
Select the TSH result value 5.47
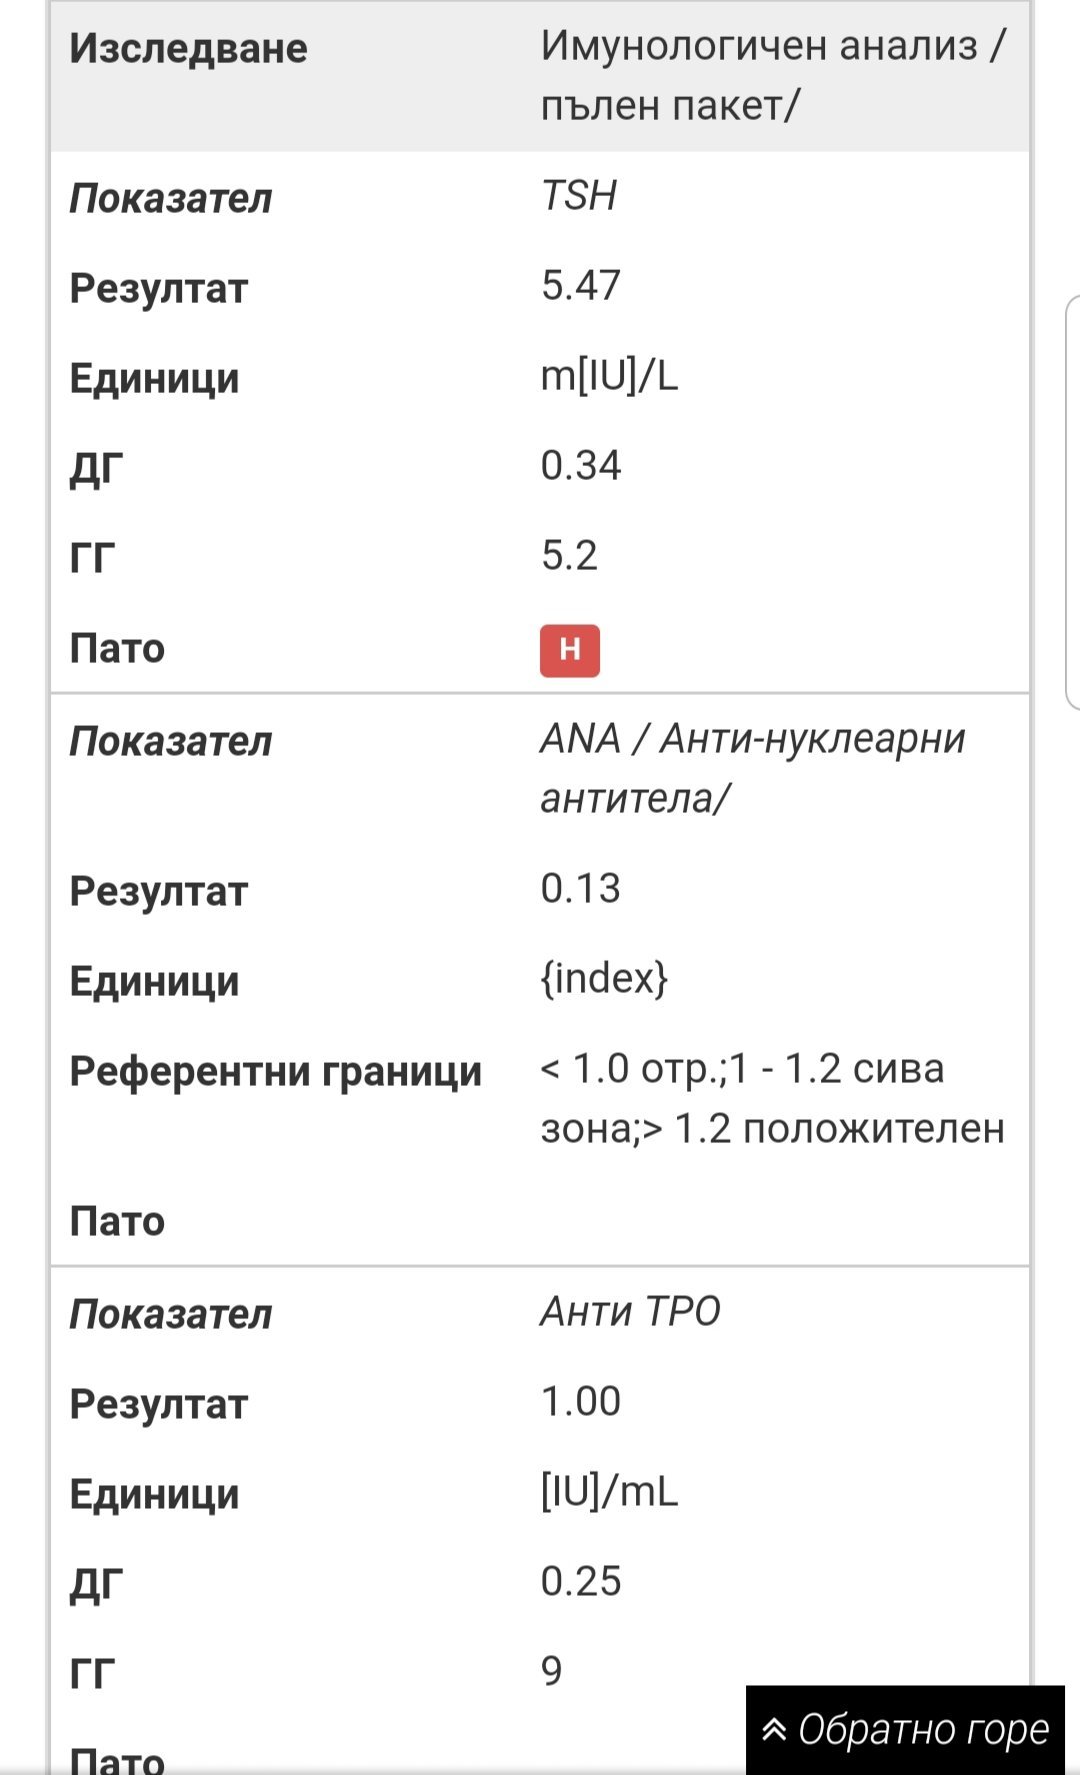[x=580, y=286]
